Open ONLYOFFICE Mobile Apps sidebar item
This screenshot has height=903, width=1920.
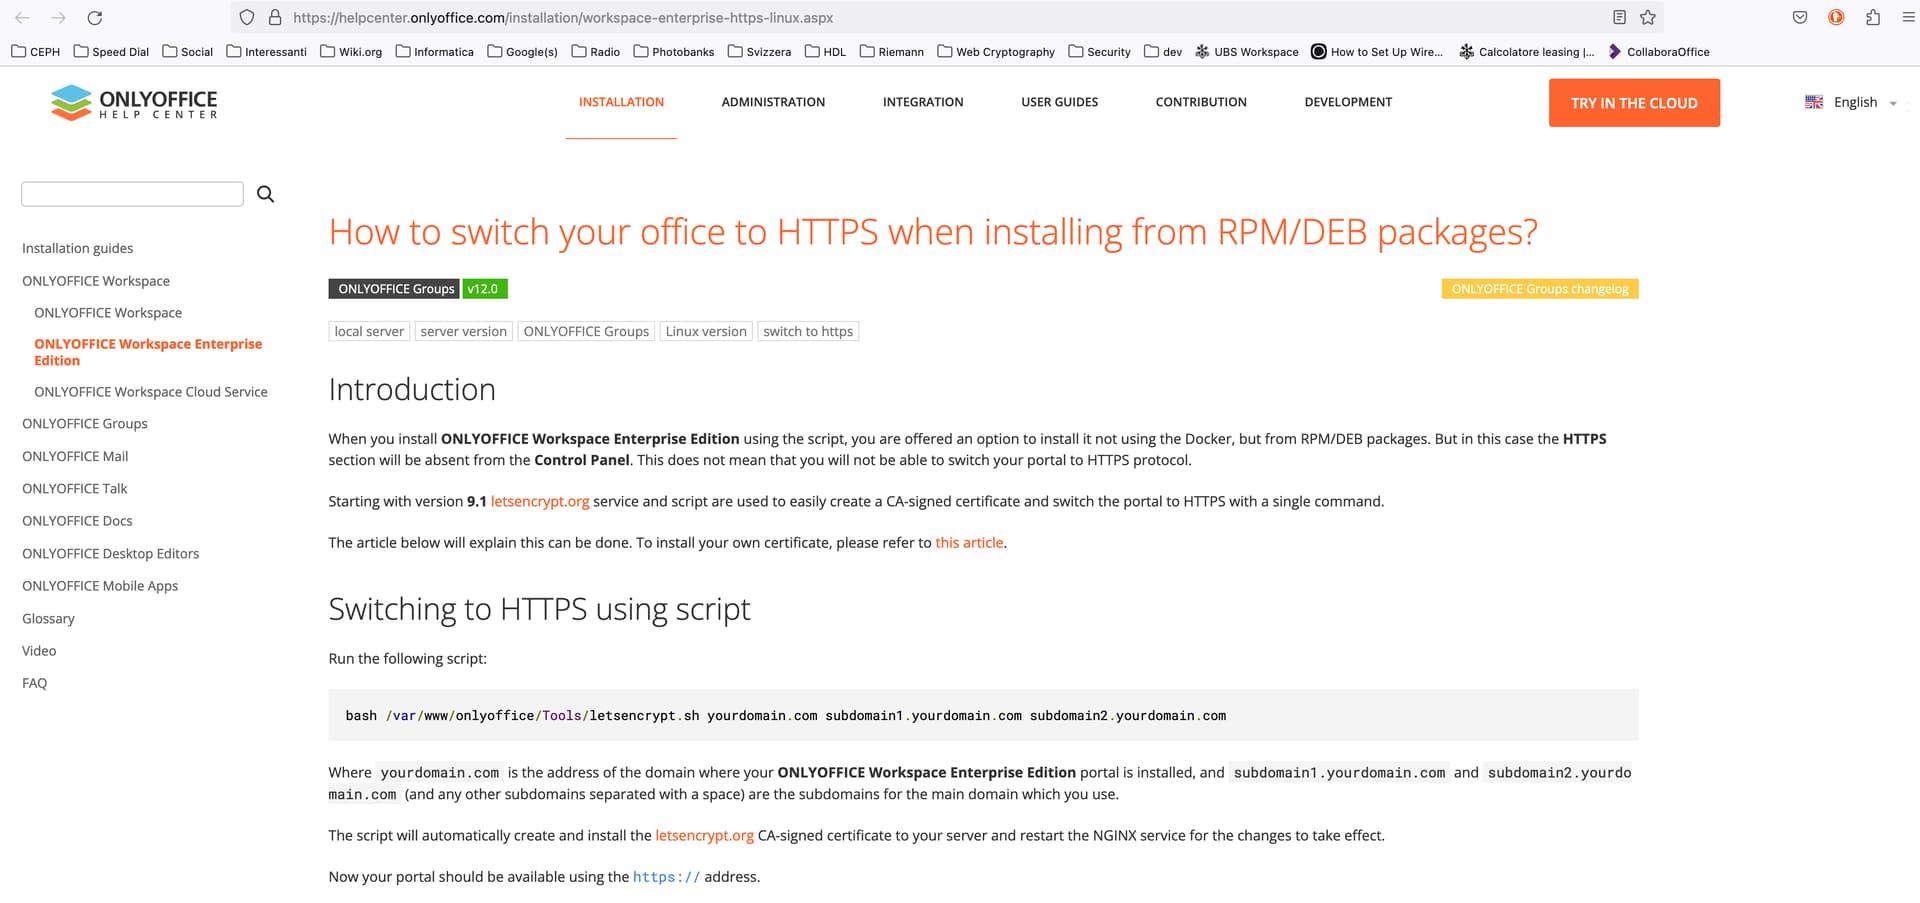(100, 586)
